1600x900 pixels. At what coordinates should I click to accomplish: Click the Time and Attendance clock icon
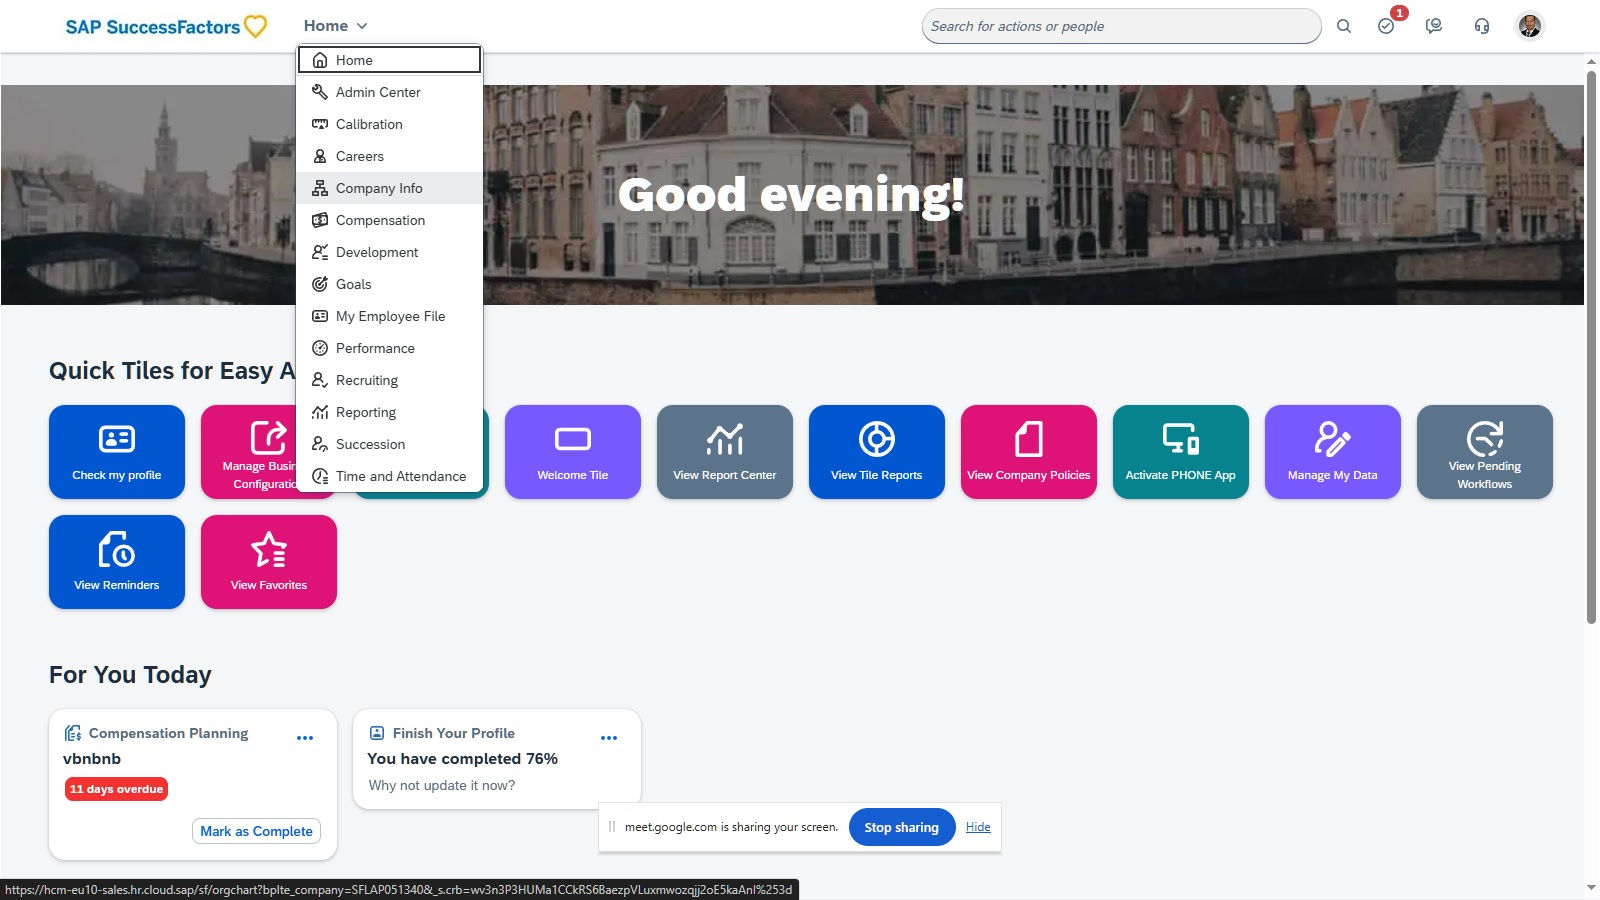[x=320, y=476]
